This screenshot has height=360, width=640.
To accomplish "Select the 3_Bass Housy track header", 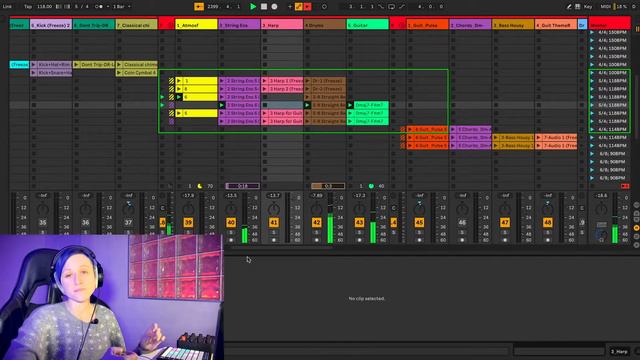I will 513,25.
